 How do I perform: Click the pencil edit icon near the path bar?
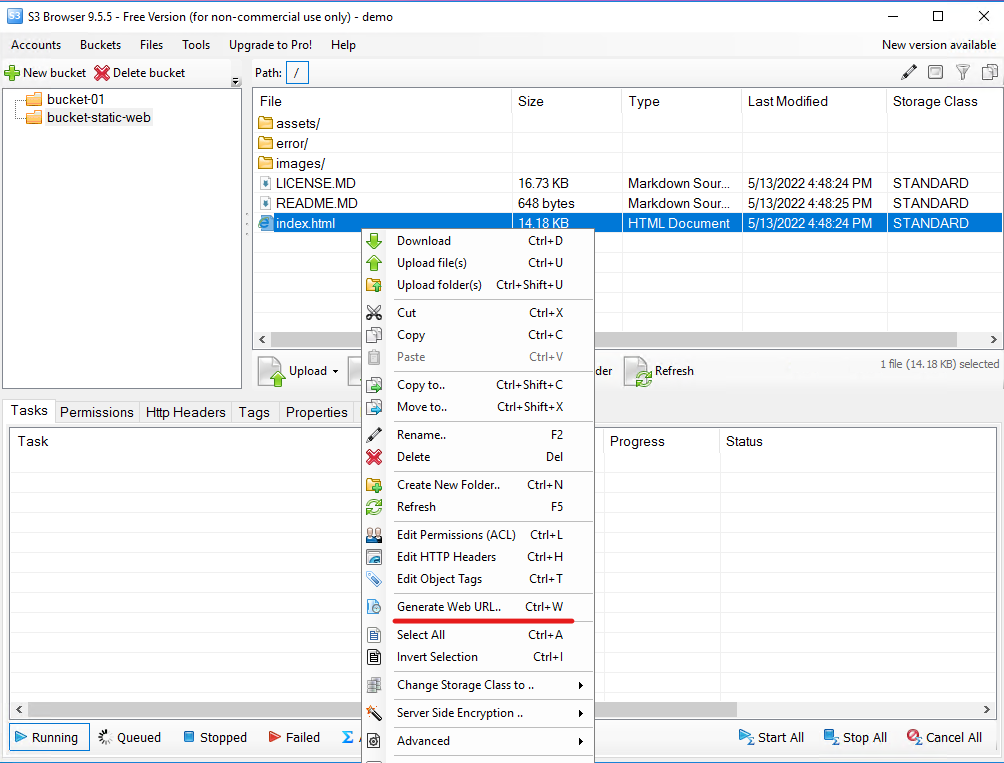909,71
